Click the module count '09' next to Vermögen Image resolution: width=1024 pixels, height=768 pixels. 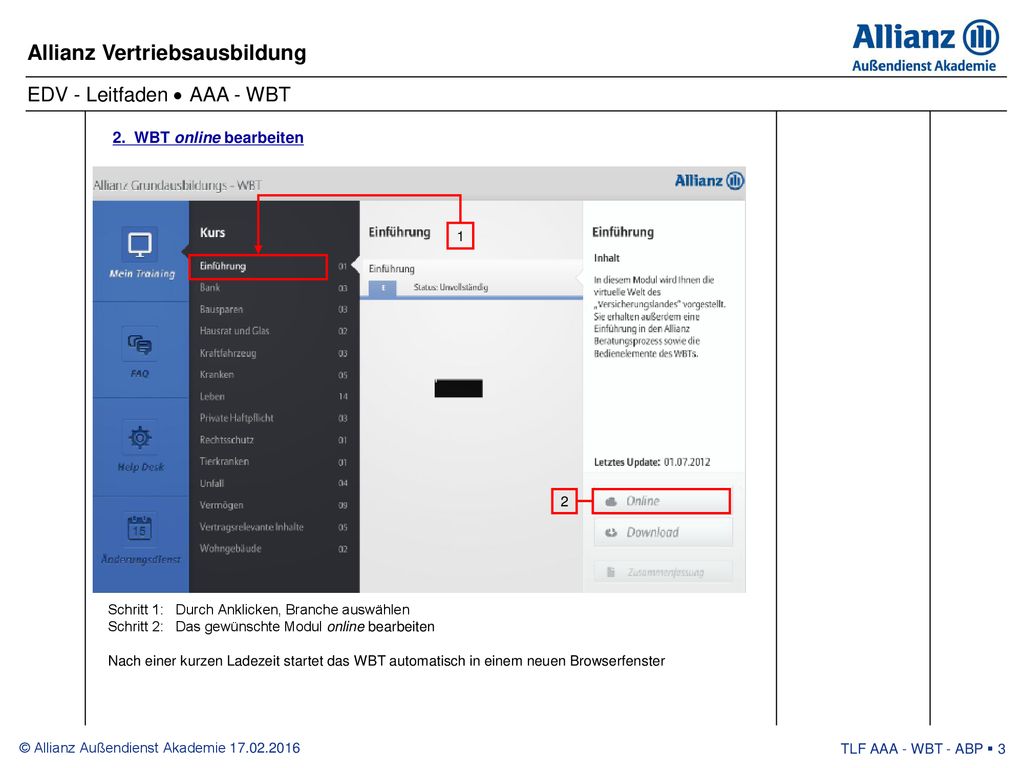click(343, 505)
